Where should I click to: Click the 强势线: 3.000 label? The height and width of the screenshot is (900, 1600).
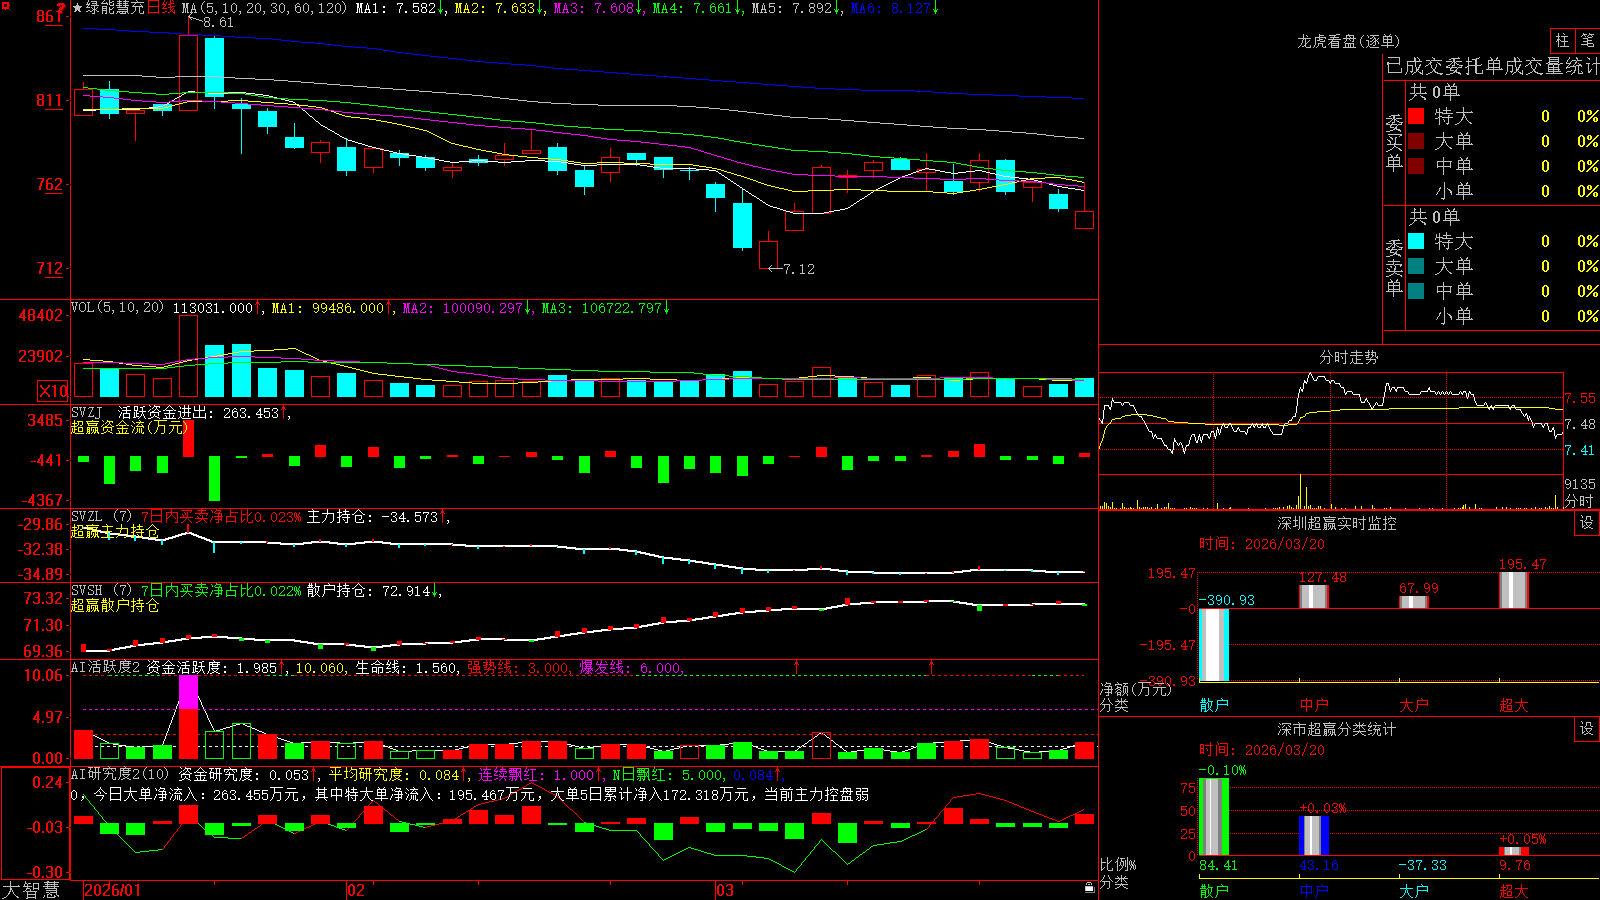pyautogui.click(x=518, y=668)
